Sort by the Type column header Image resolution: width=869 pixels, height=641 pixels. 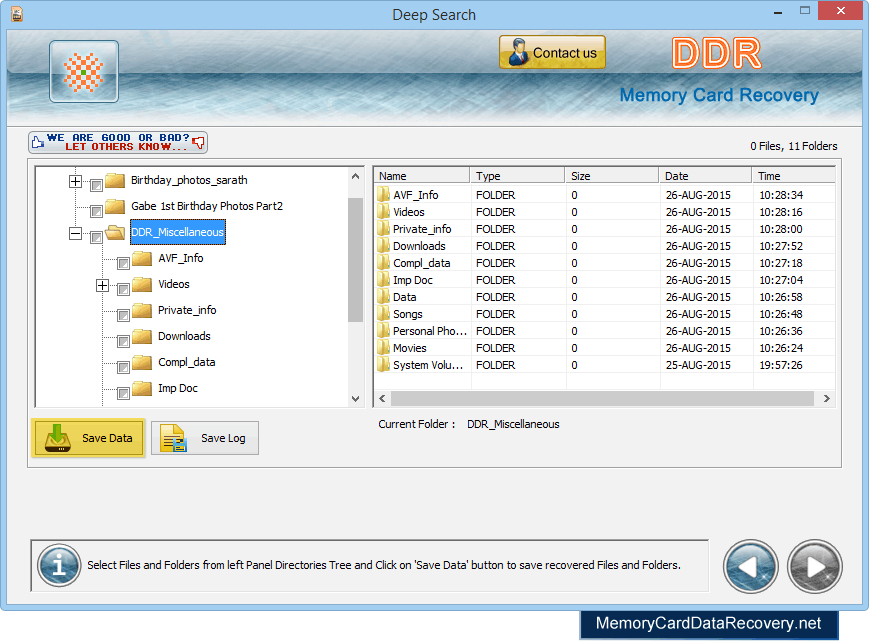pos(517,176)
